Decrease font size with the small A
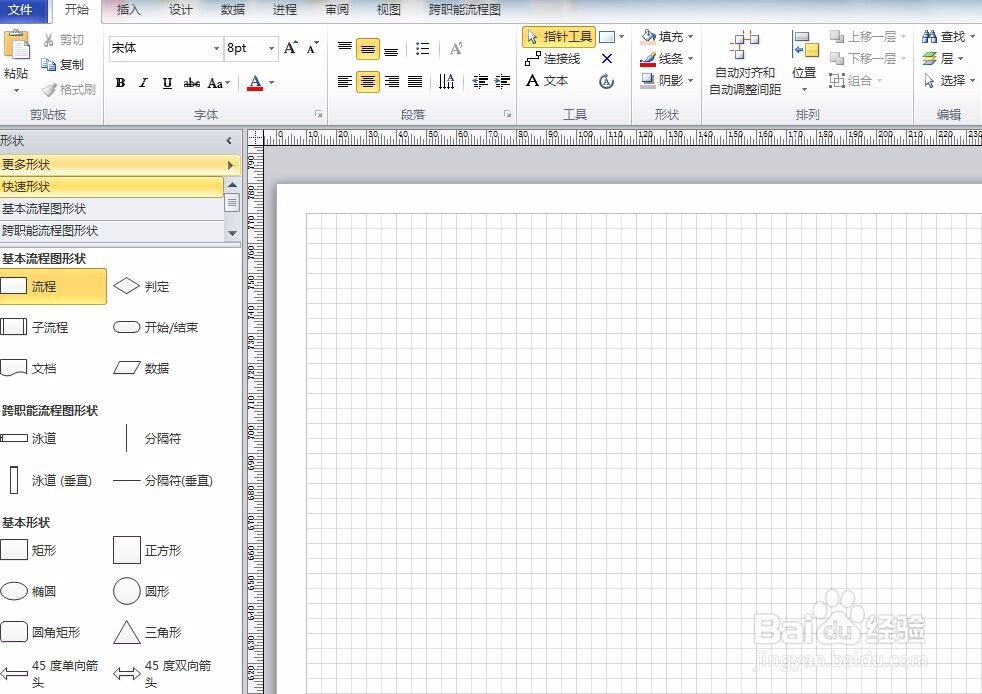Viewport: 982px width, 694px height. click(312, 48)
